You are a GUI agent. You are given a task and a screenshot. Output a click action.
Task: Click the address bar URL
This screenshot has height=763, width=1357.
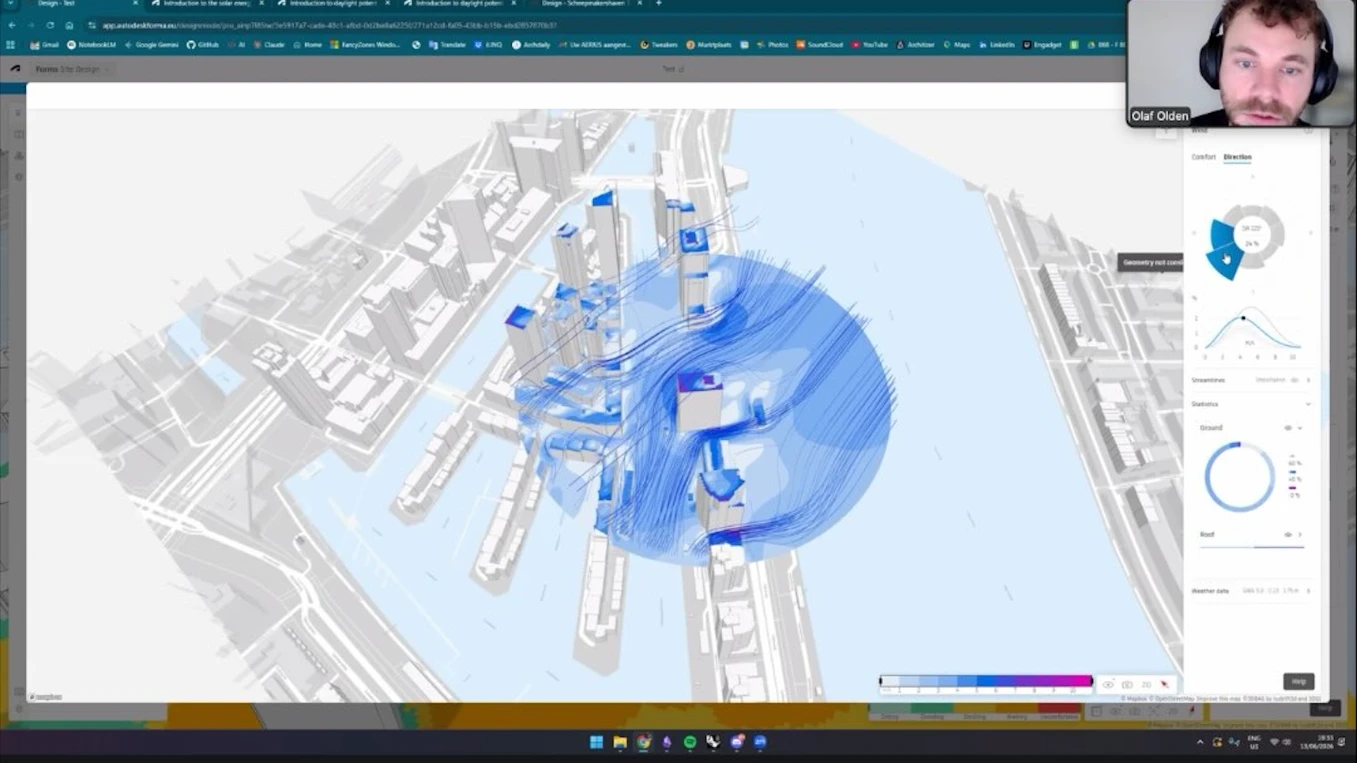coord(330,25)
